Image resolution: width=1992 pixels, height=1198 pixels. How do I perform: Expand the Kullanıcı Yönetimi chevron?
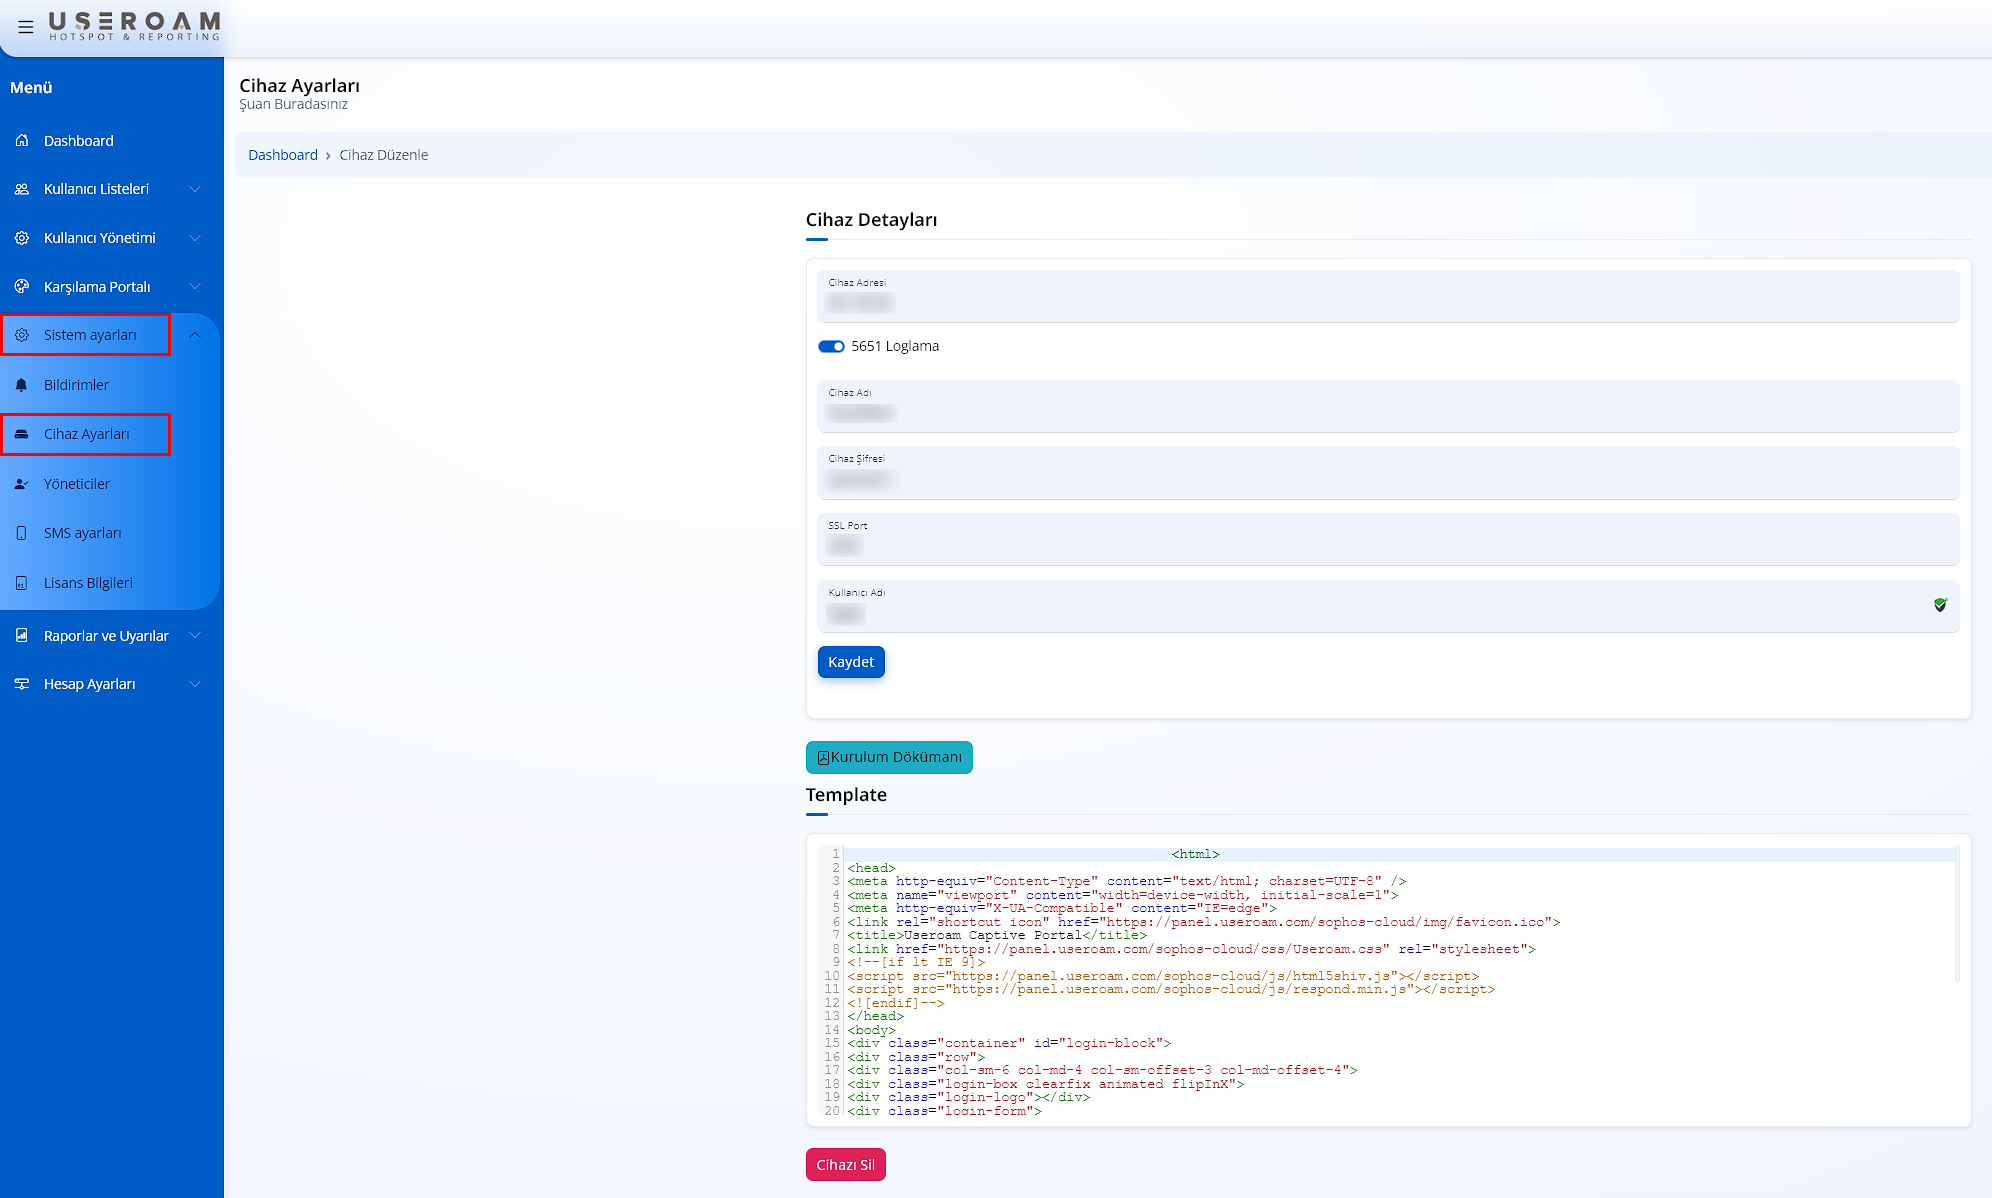coord(195,238)
